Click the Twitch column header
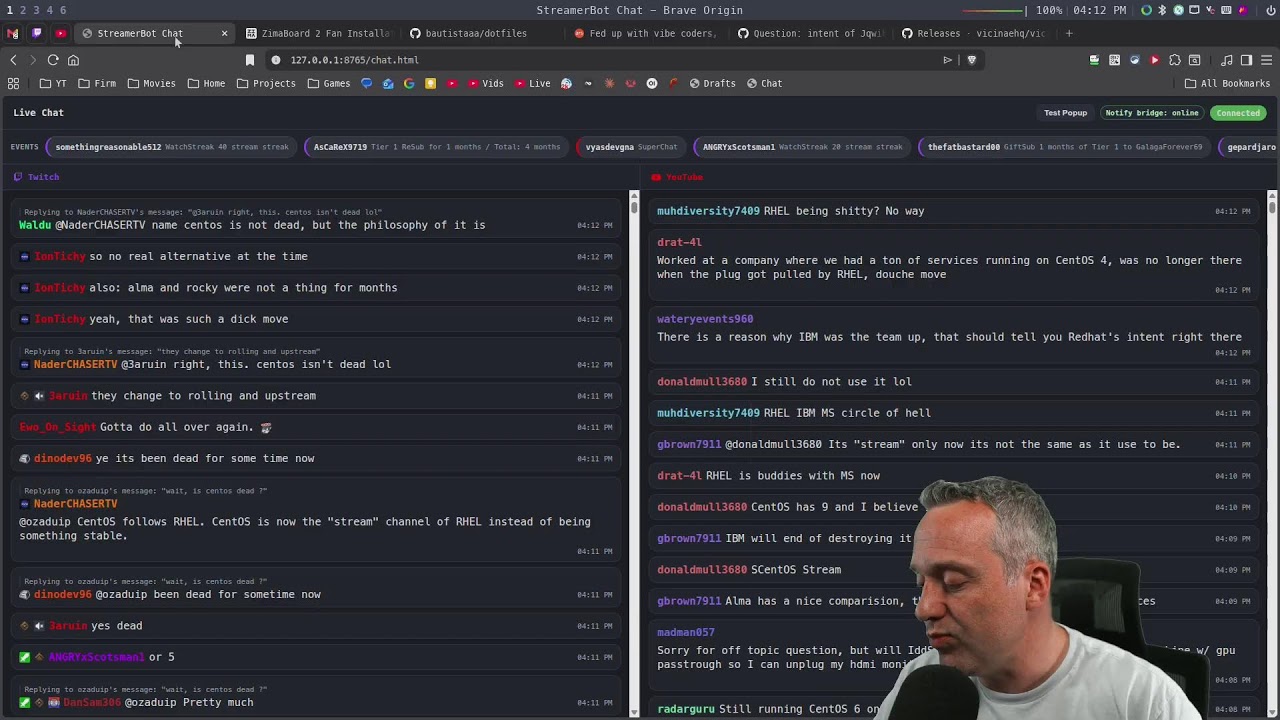Screen dimensions: 1280x720 click(36, 177)
